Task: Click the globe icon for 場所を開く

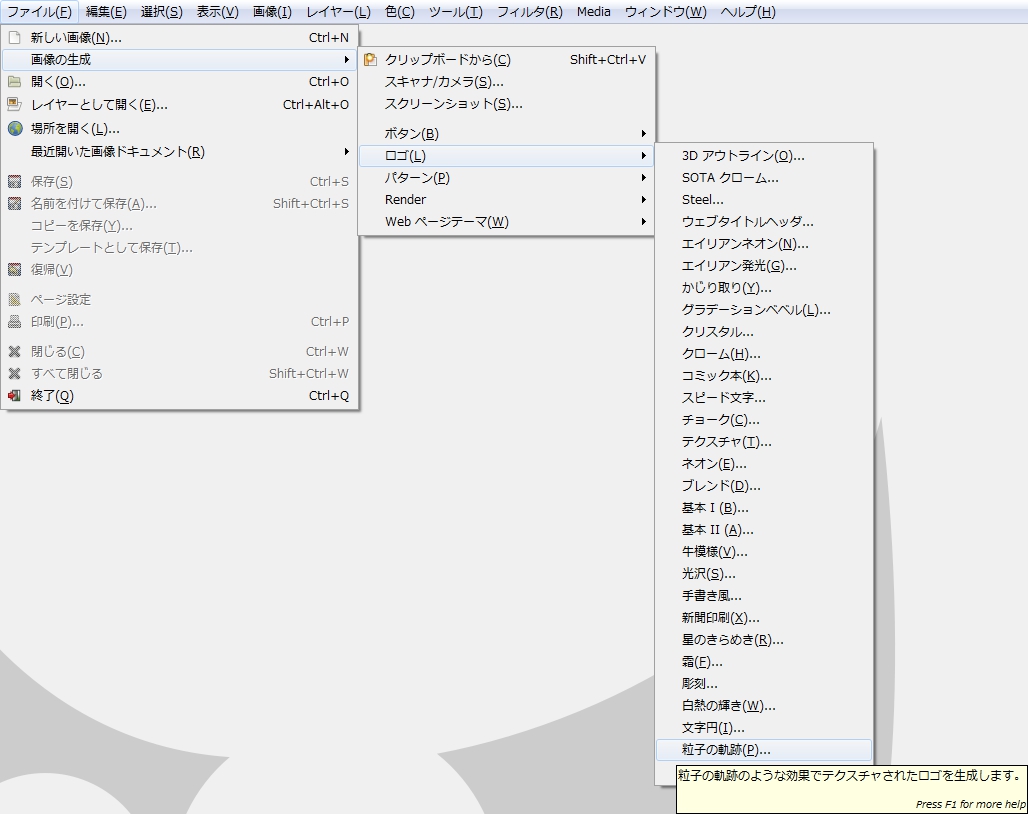Action: pos(14,128)
